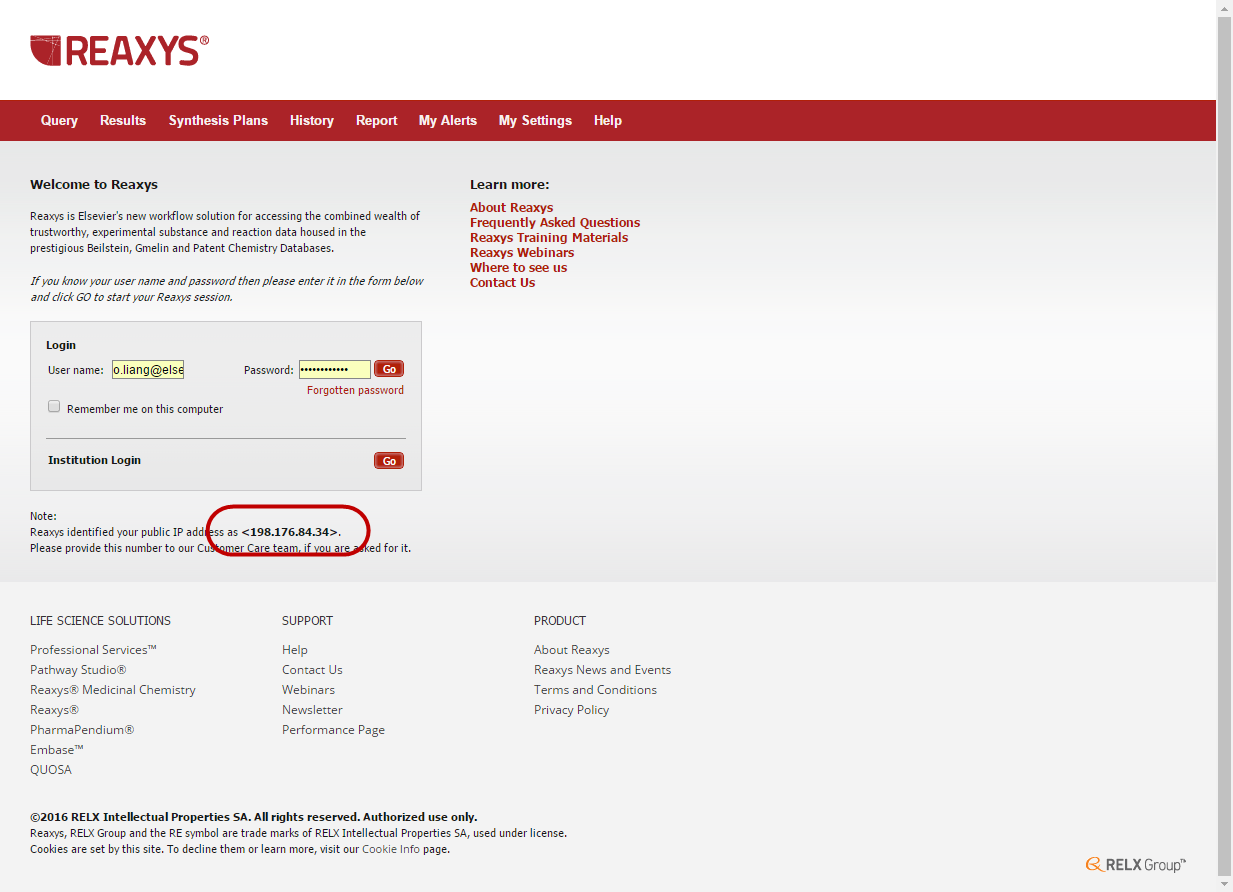Open Webinars under Support

coord(308,690)
